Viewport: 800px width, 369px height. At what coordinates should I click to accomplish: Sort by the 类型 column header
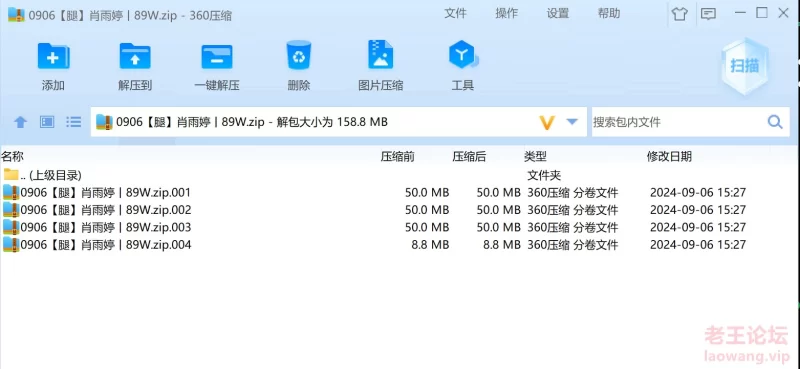[x=535, y=157]
